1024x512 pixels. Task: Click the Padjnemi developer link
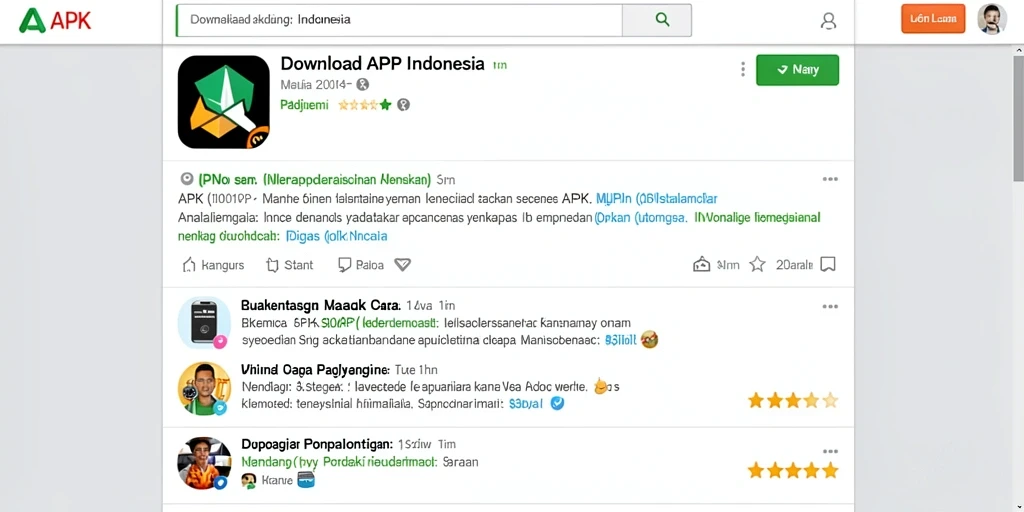[x=304, y=104]
